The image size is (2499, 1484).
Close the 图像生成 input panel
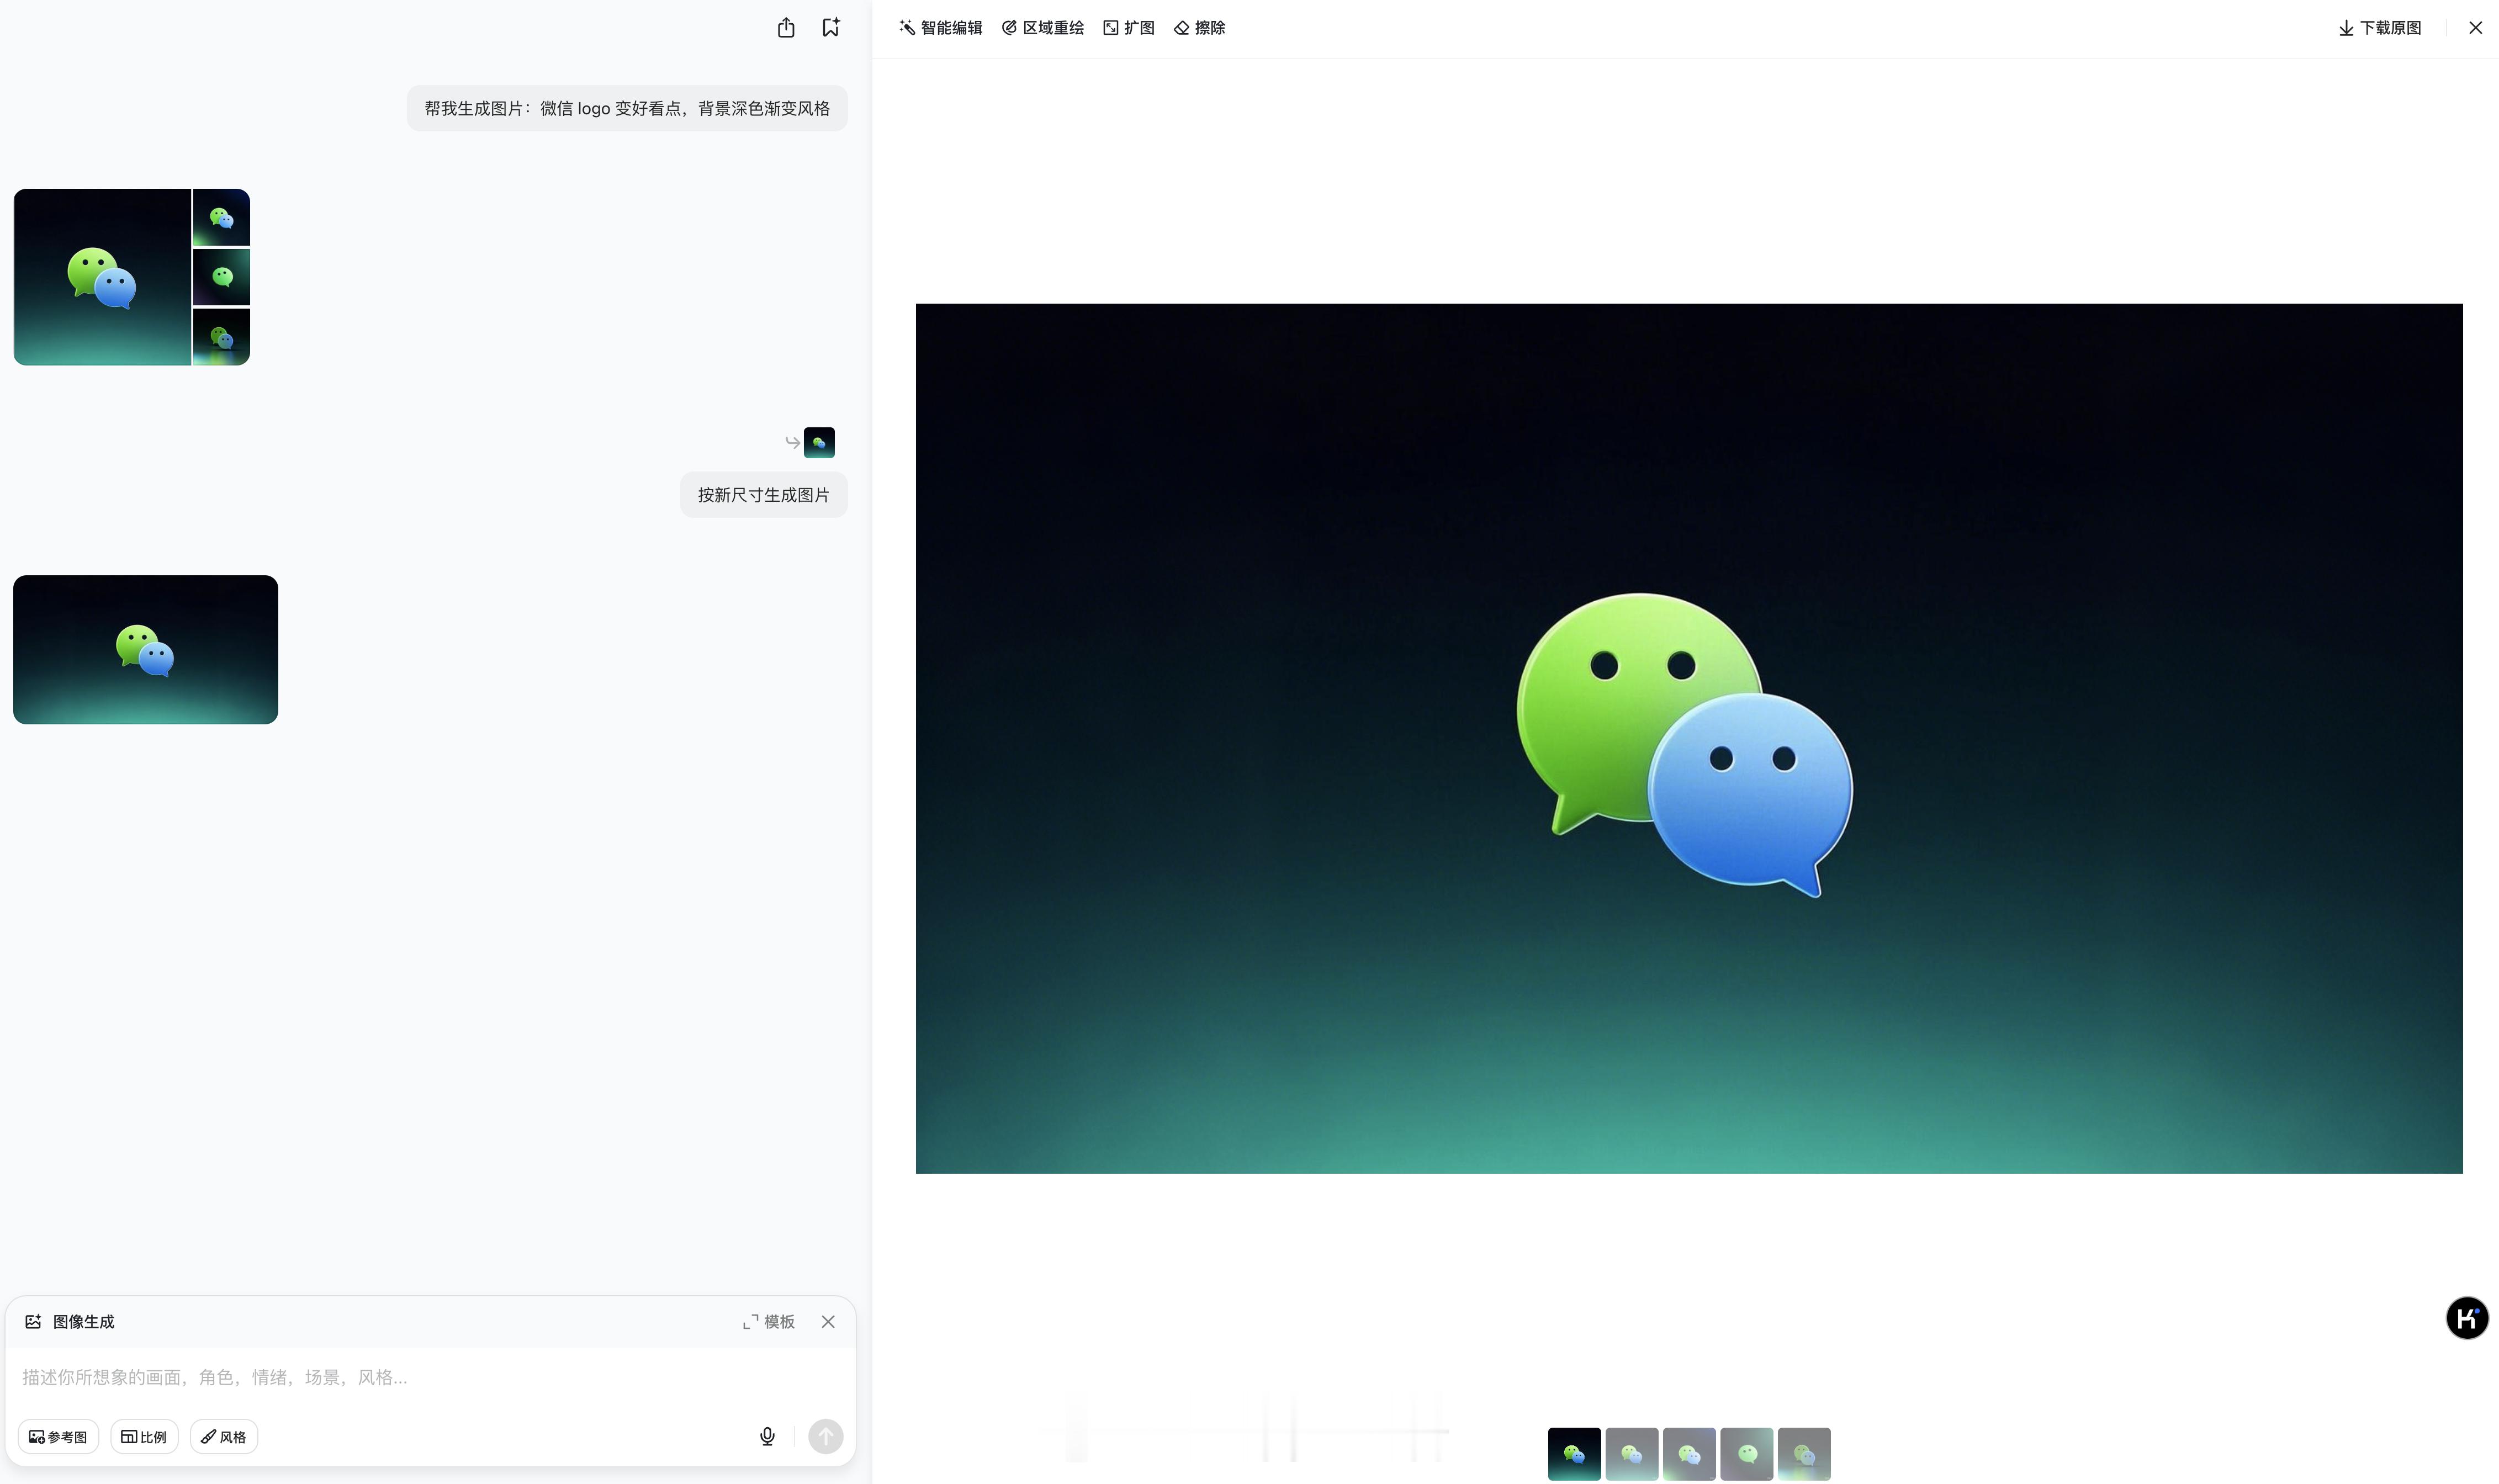(828, 1322)
